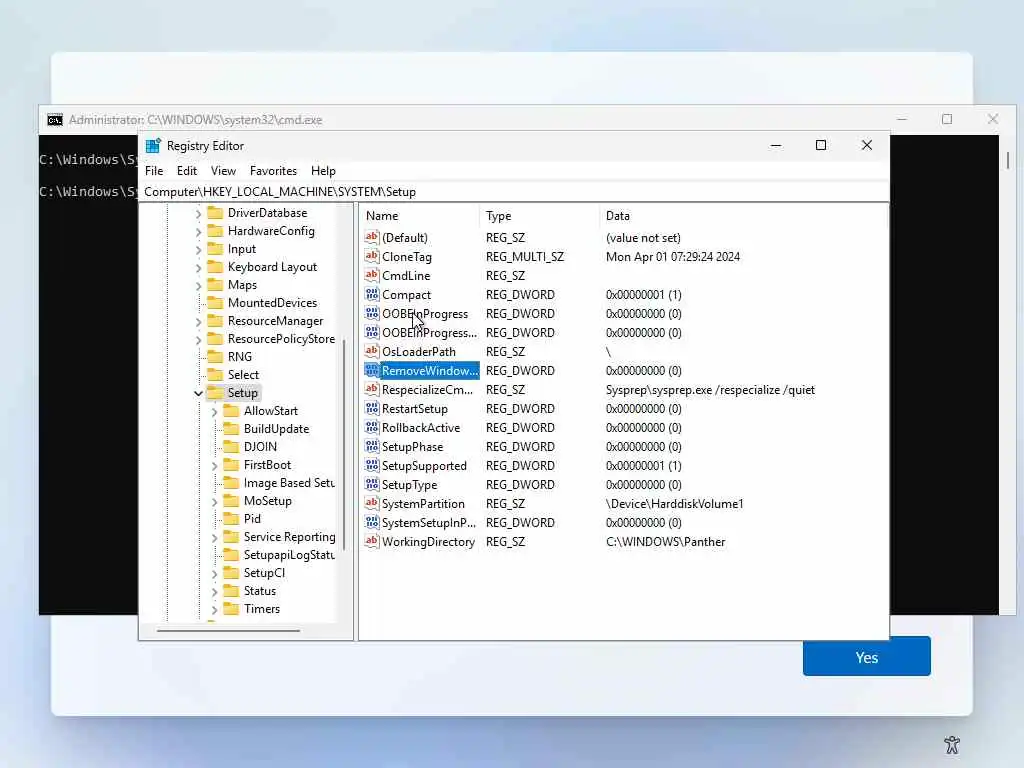Select the ResourcePolicyStore key
The width and height of the screenshot is (1024, 768).
coord(281,339)
